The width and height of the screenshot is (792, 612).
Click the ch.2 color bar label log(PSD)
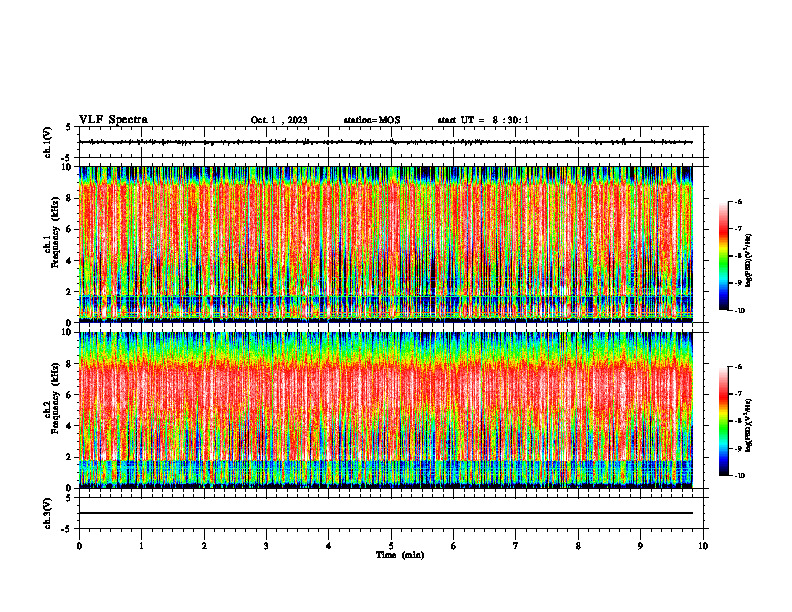[749, 425]
